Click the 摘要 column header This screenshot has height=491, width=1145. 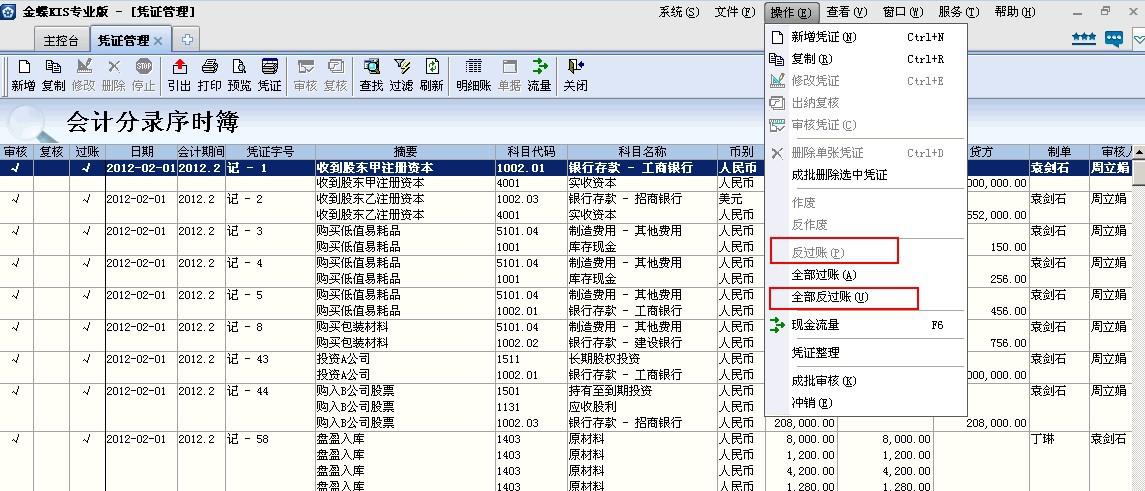pos(405,152)
